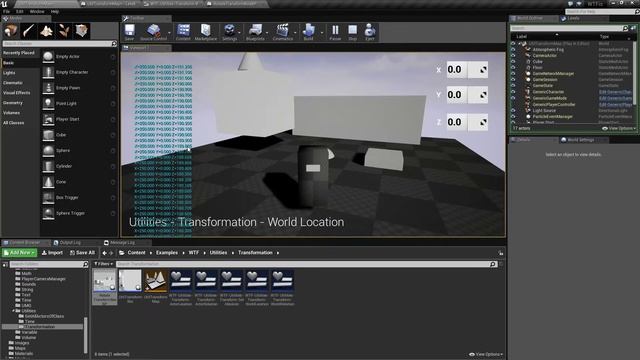Viewport: 640px width, 360px height.
Task: Click the Build toolbar icon
Action: (309, 32)
